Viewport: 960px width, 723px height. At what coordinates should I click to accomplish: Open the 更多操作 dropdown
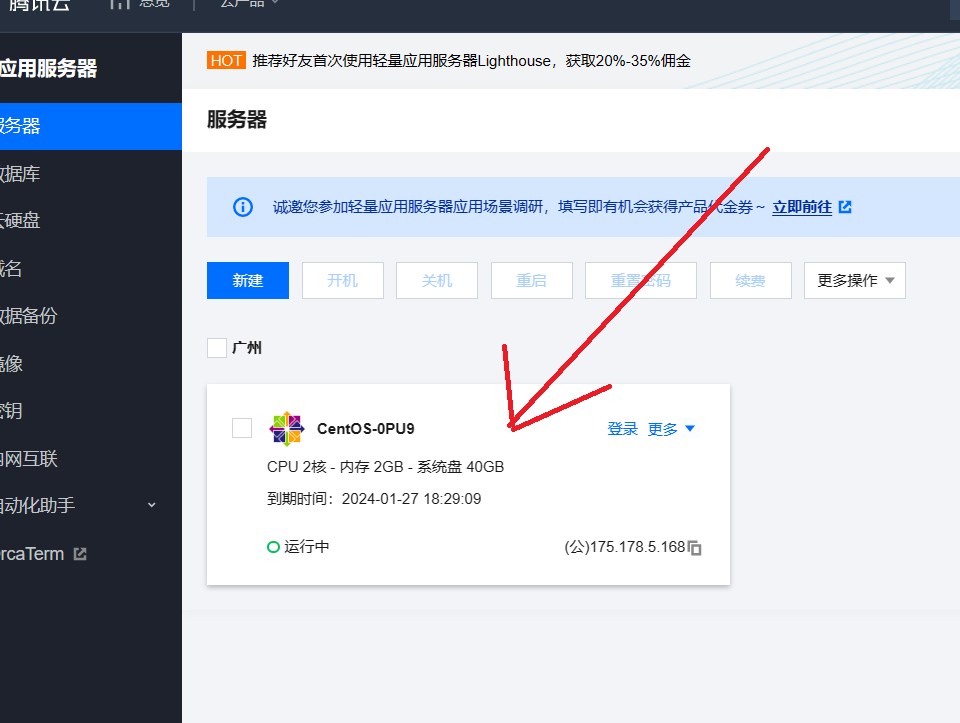point(855,280)
